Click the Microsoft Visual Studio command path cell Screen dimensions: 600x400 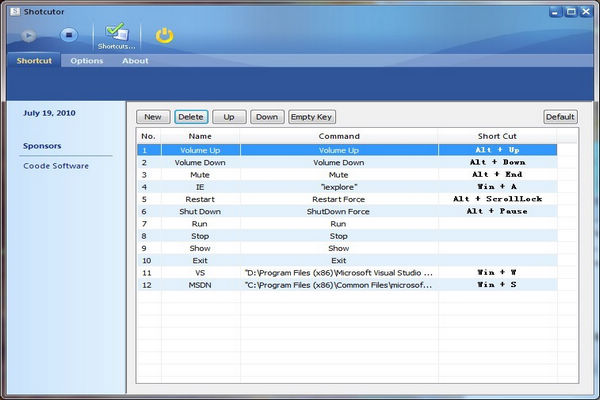(339, 273)
